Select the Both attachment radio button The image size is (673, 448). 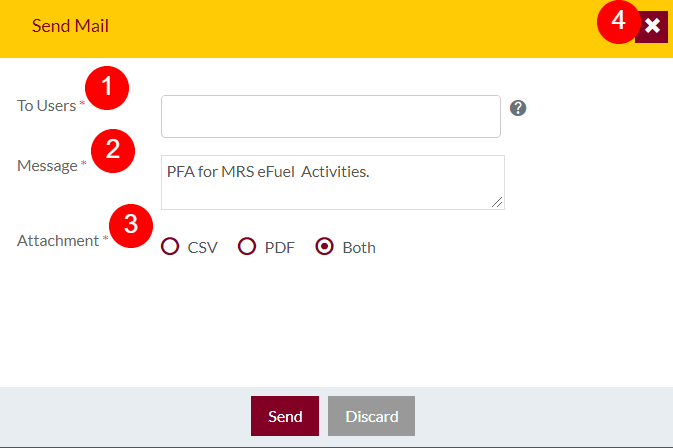[x=324, y=246]
